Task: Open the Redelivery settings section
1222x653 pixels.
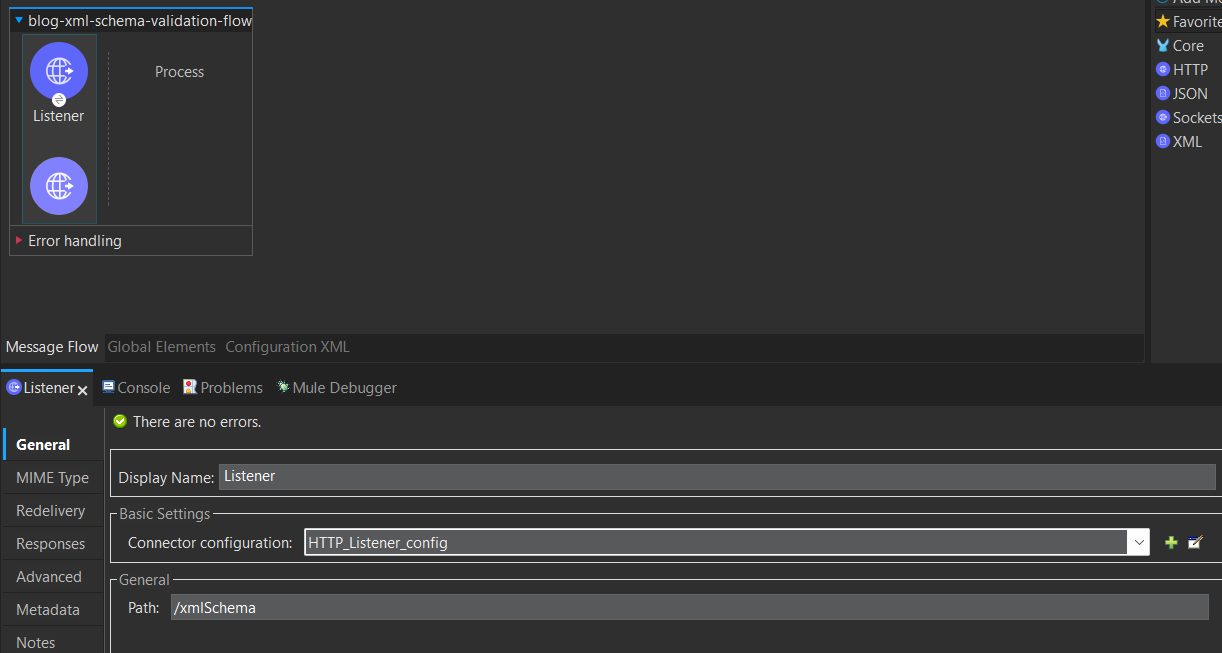Action: pos(50,511)
